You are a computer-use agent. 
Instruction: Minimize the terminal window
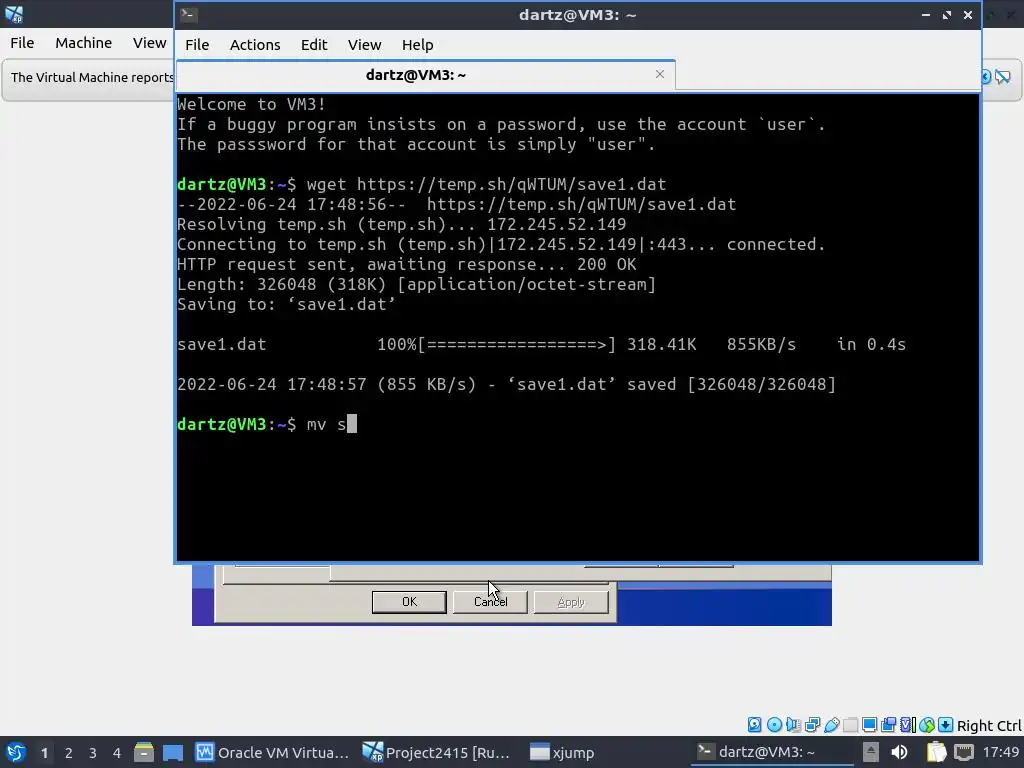[x=926, y=14]
